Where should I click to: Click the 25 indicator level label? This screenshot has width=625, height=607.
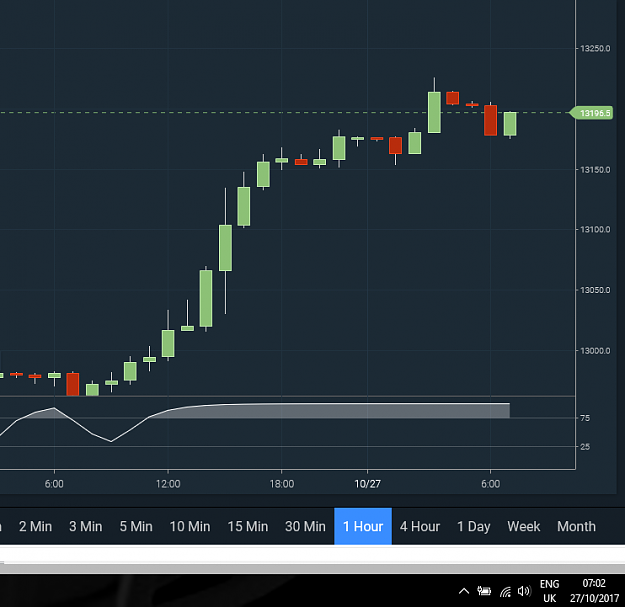coord(585,447)
